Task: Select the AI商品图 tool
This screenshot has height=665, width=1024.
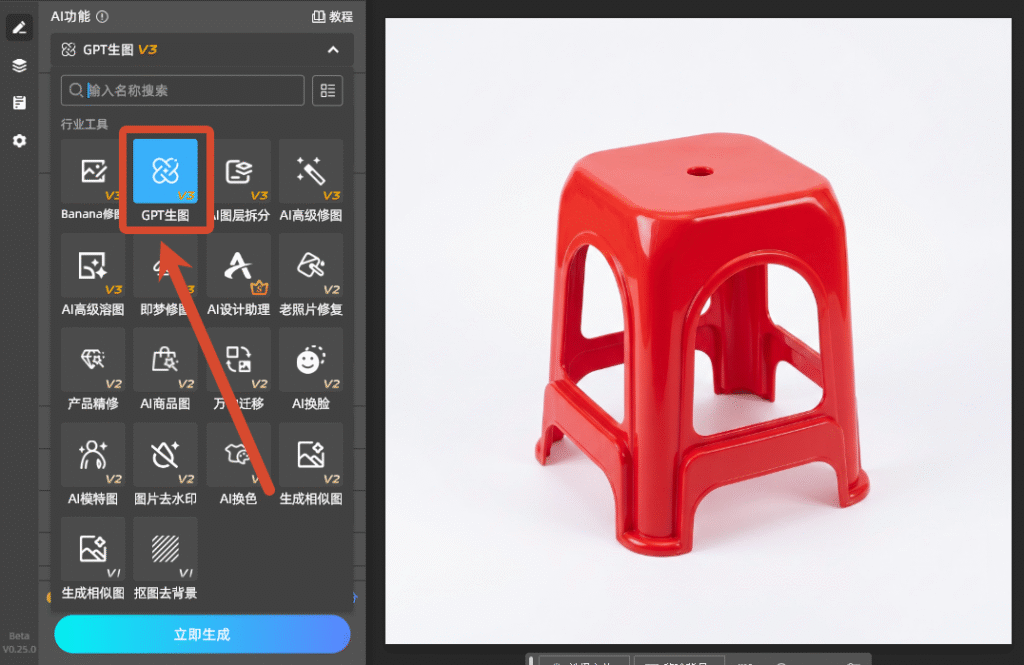Action: point(165,370)
